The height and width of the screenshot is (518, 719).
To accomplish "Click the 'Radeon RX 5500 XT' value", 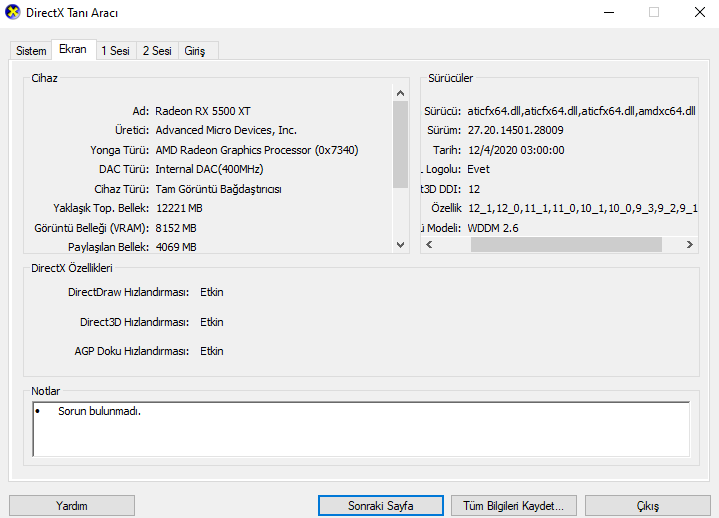I will click(203, 111).
